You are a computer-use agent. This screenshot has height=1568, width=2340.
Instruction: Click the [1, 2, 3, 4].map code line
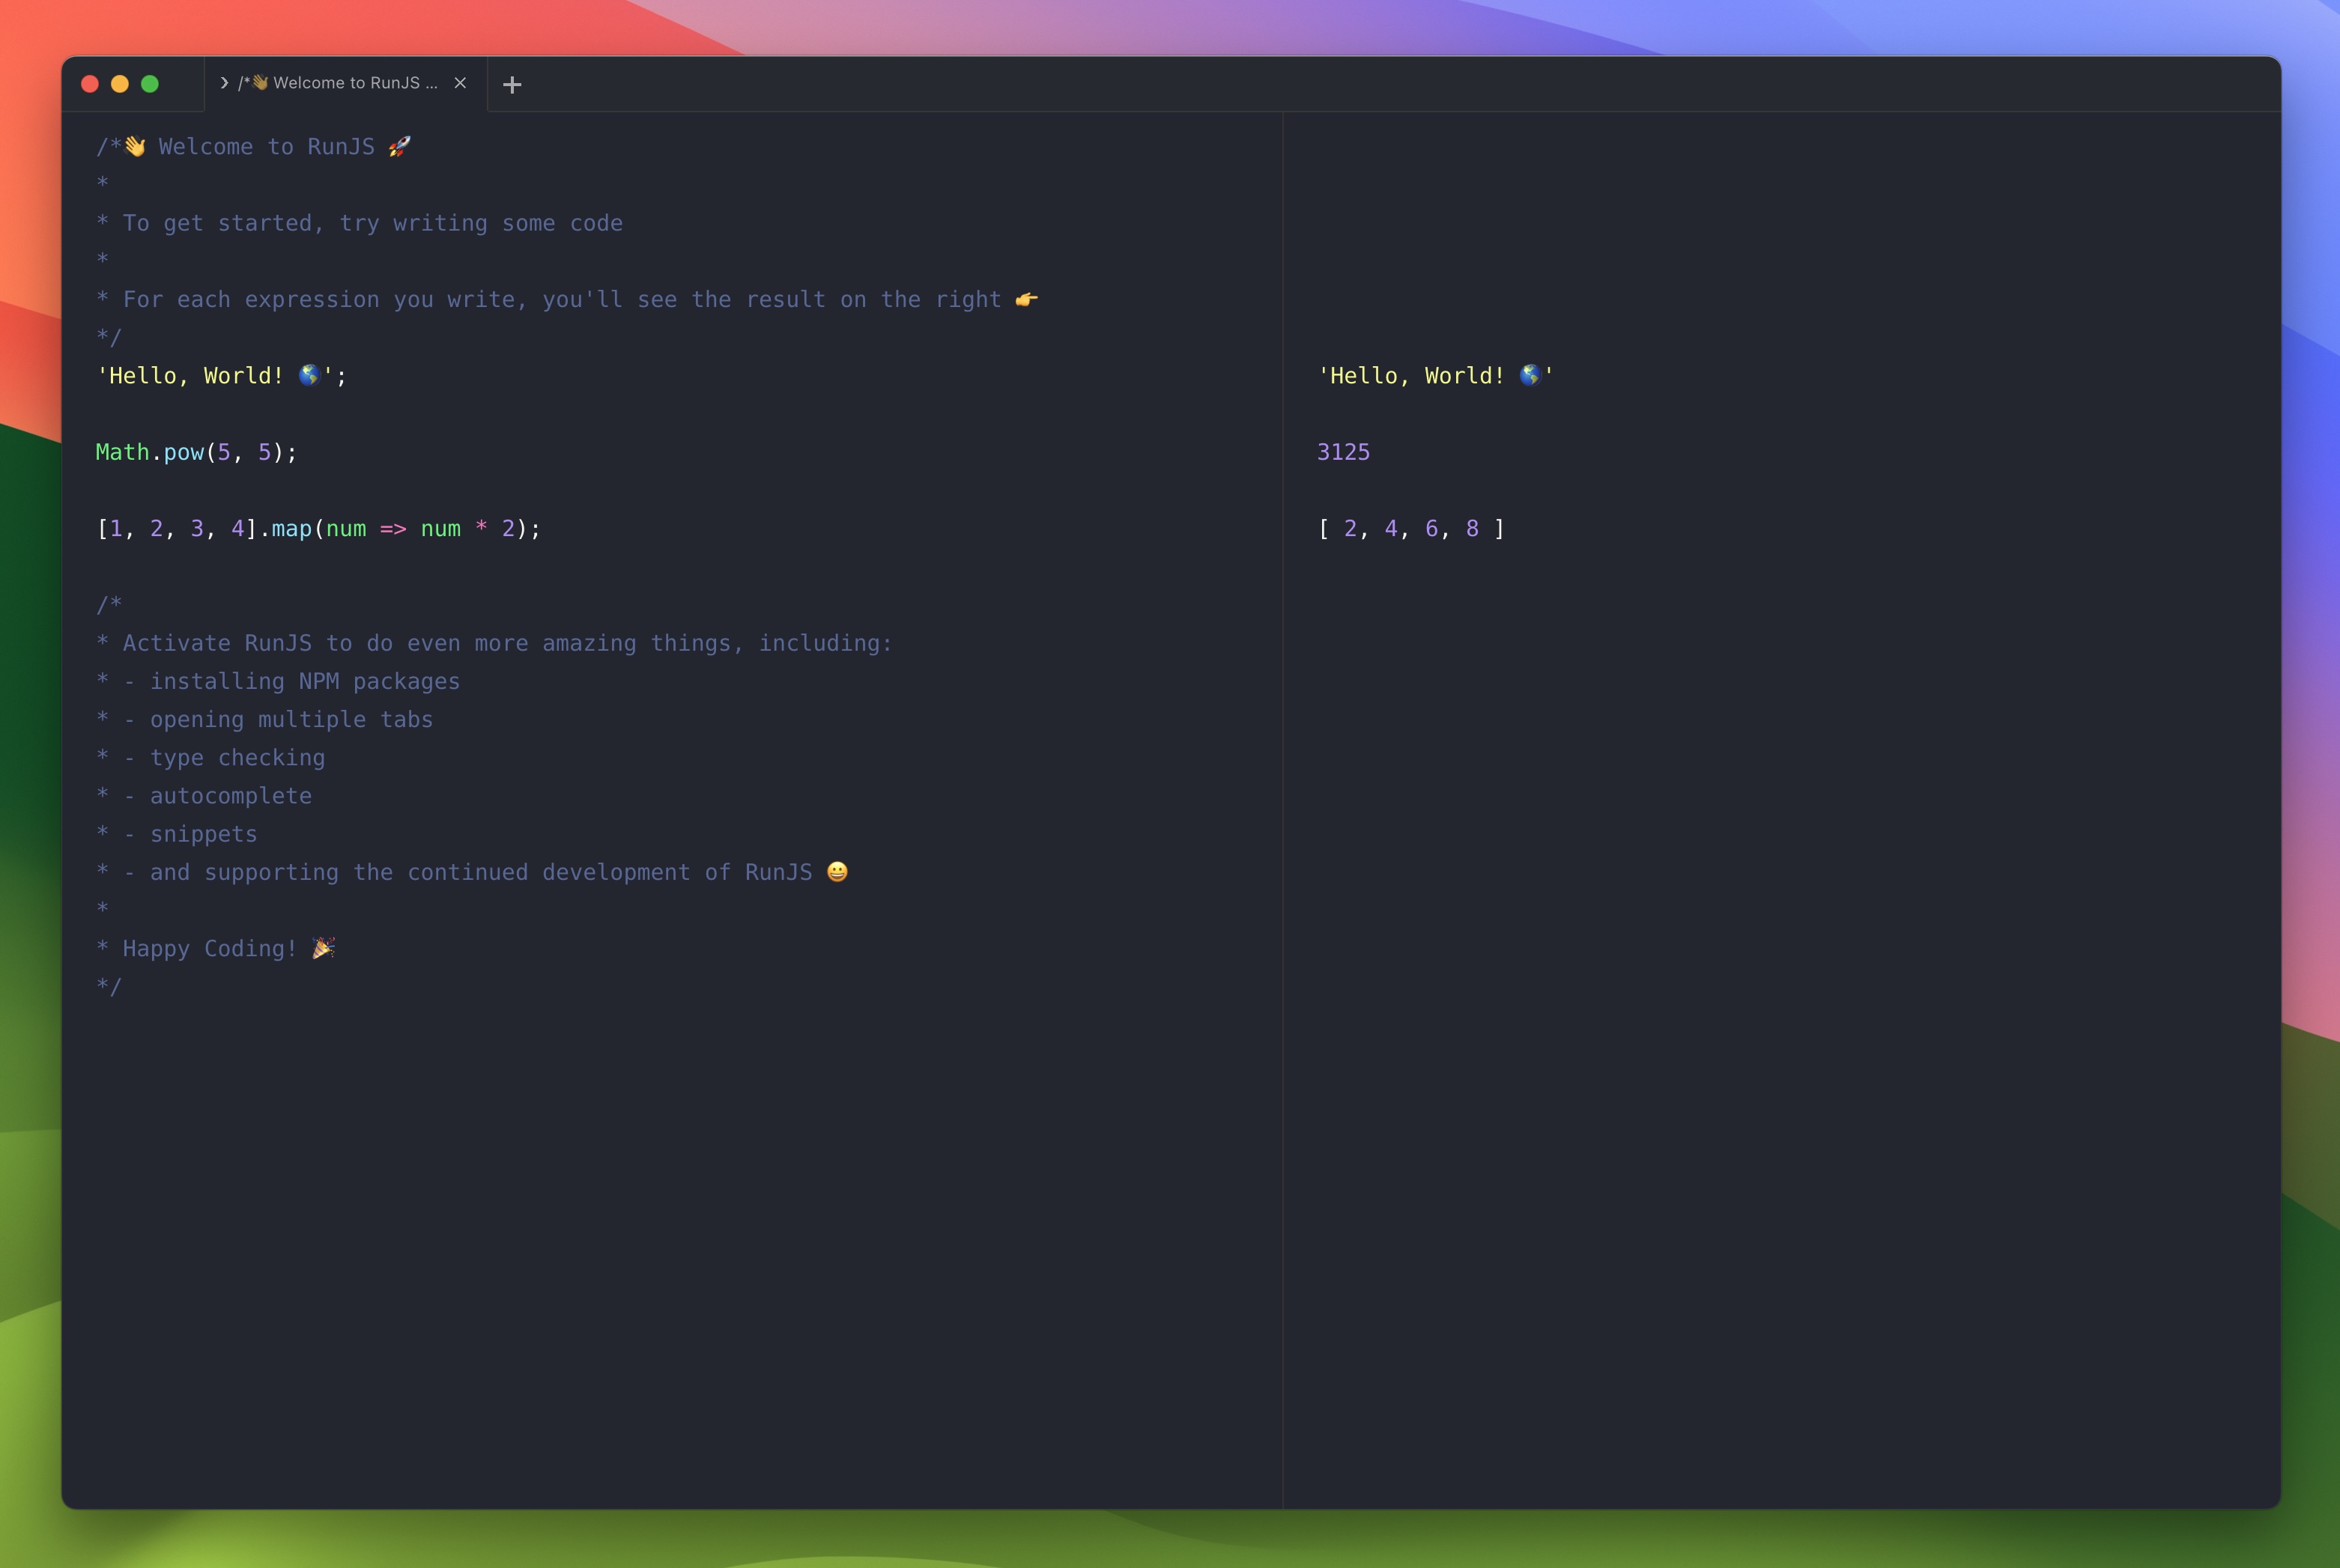(x=318, y=529)
